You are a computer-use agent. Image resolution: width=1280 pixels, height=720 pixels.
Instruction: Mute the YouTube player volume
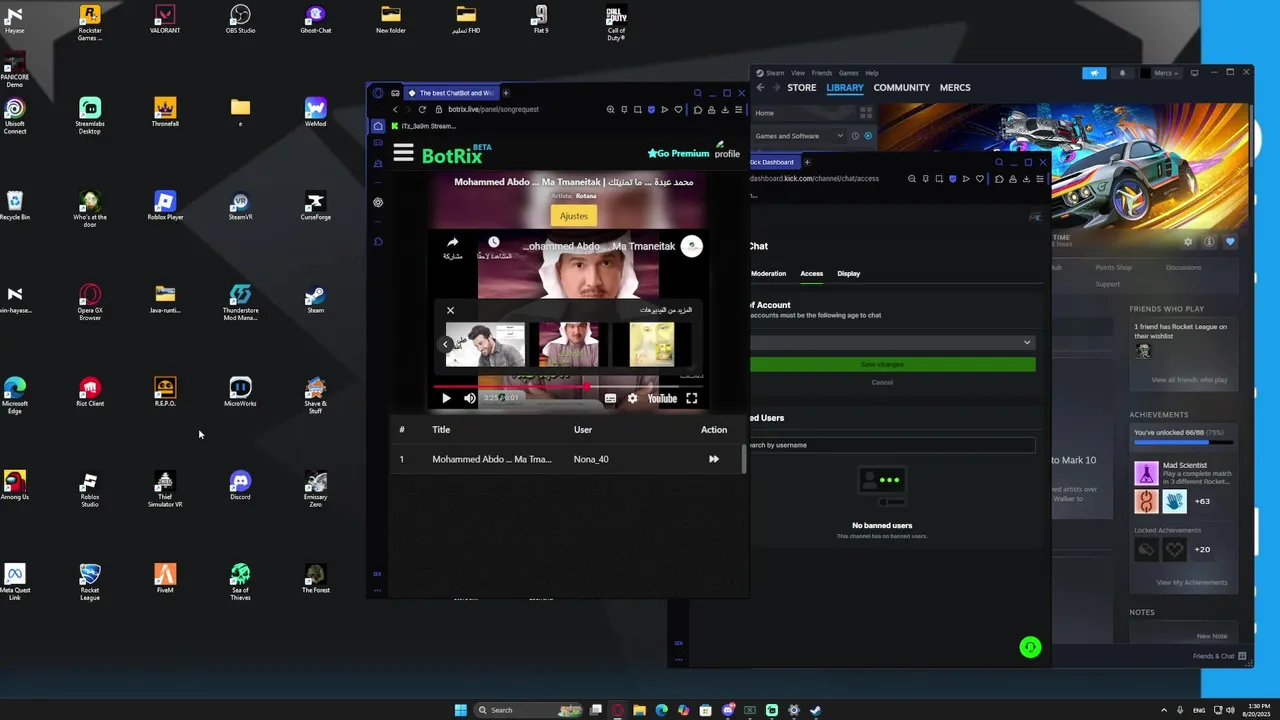(x=470, y=398)
